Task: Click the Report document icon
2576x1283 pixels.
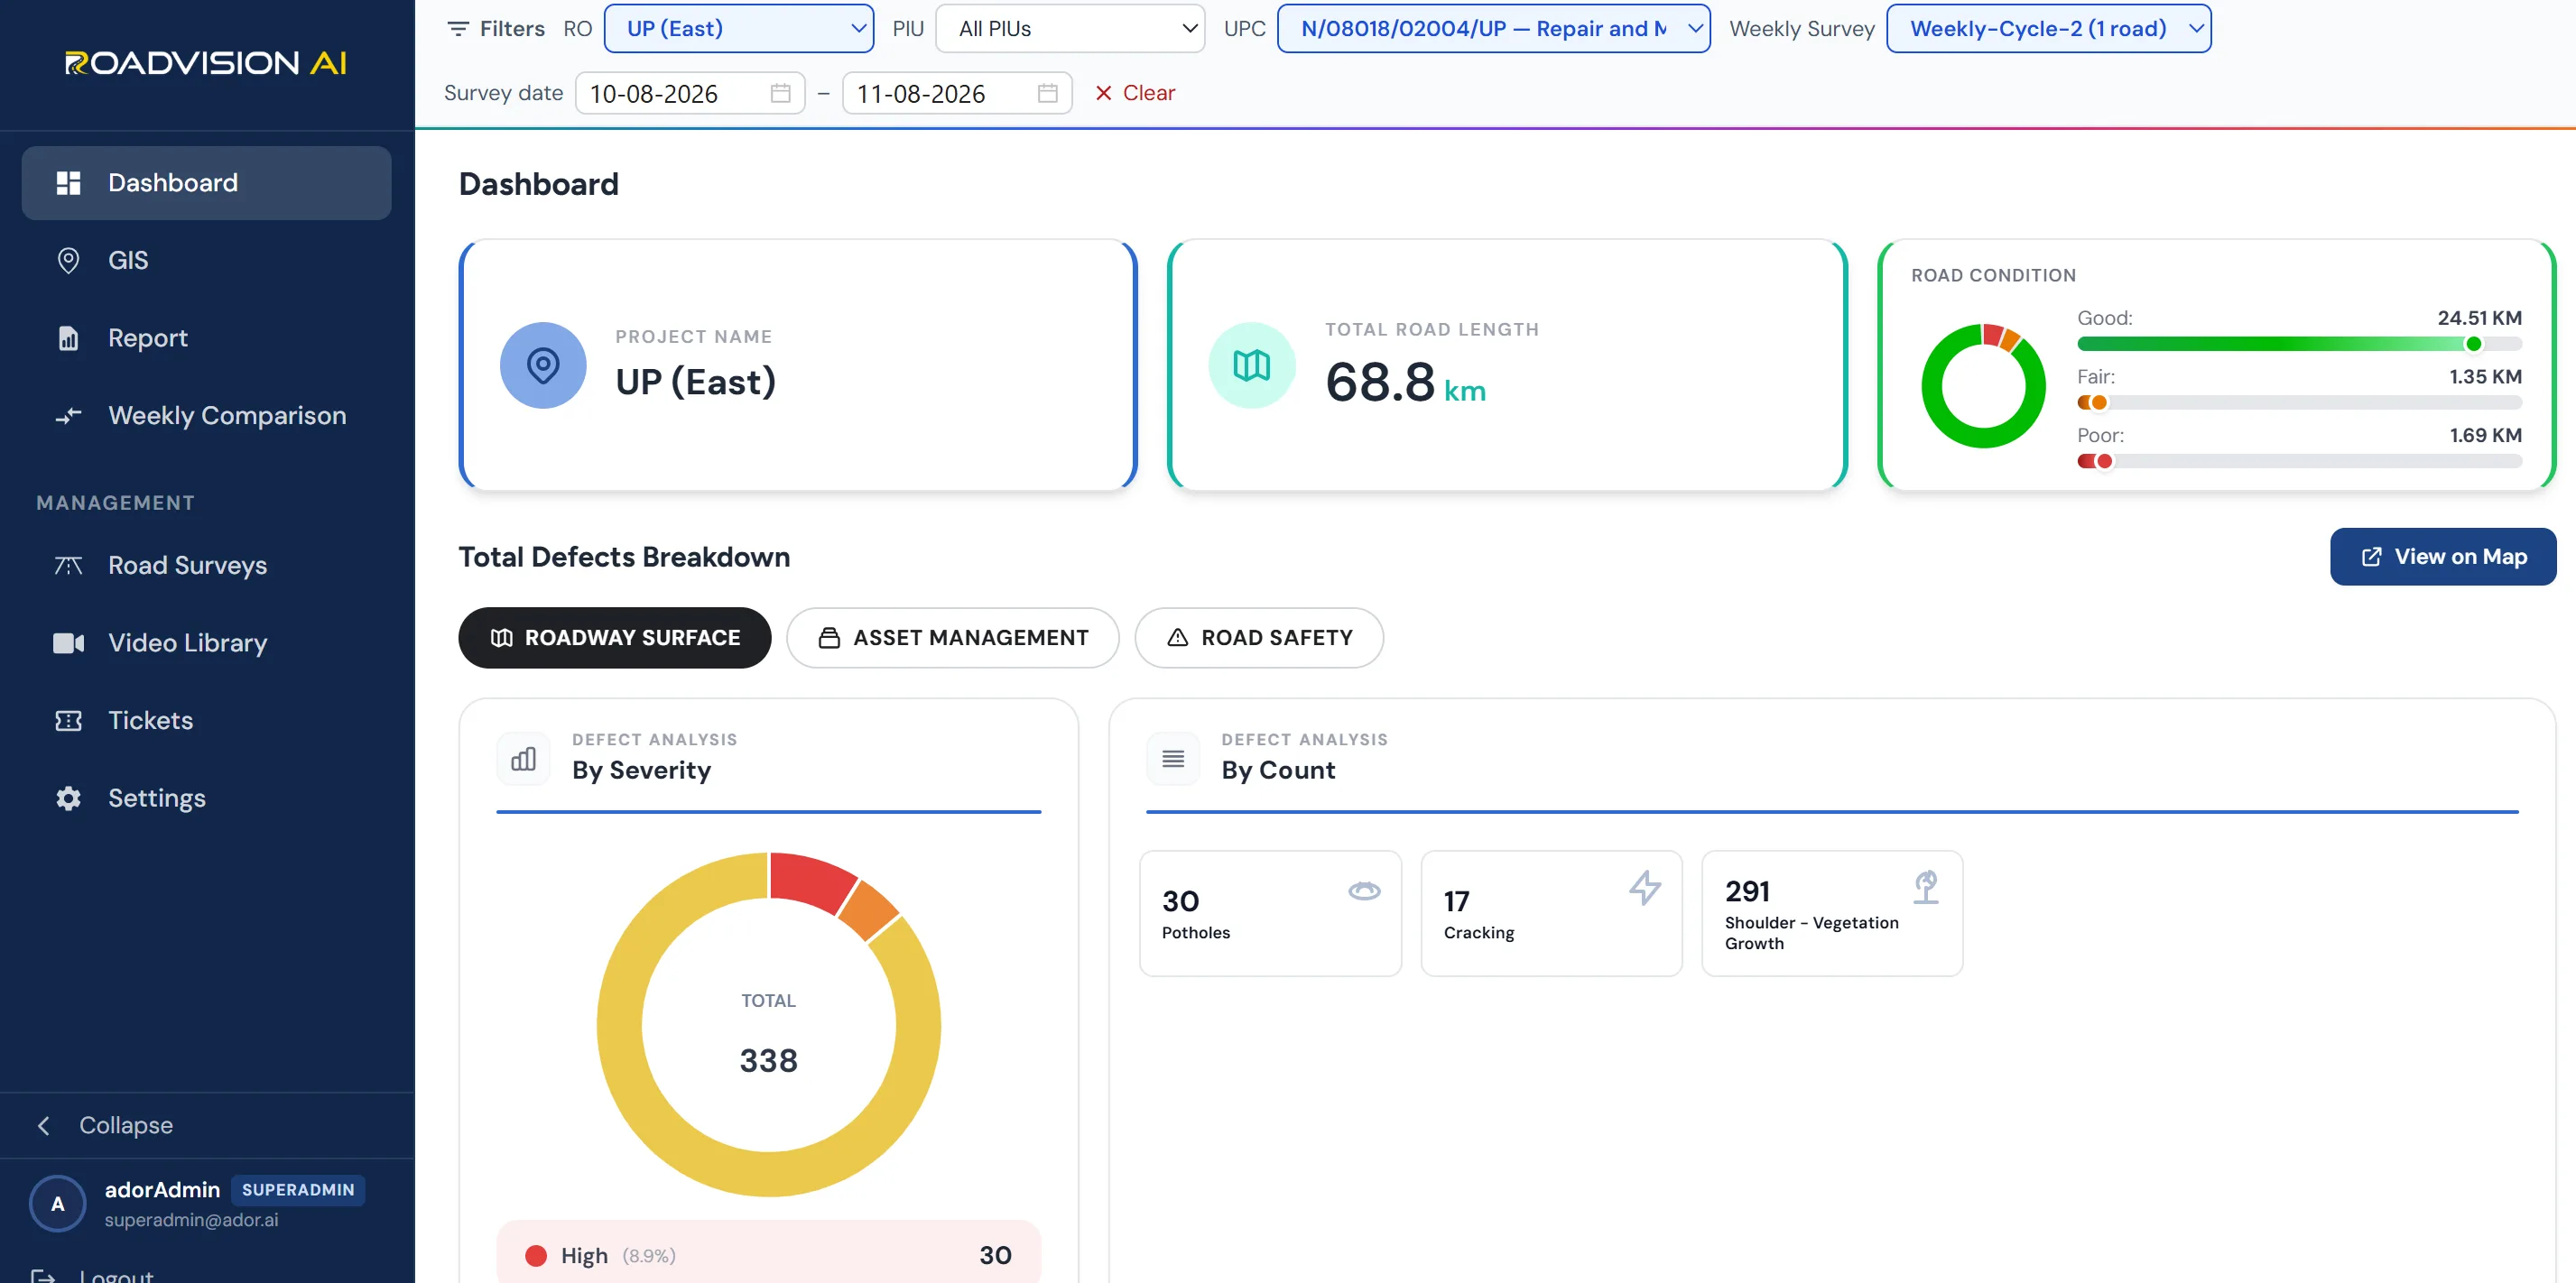Action: coord(68,338)
